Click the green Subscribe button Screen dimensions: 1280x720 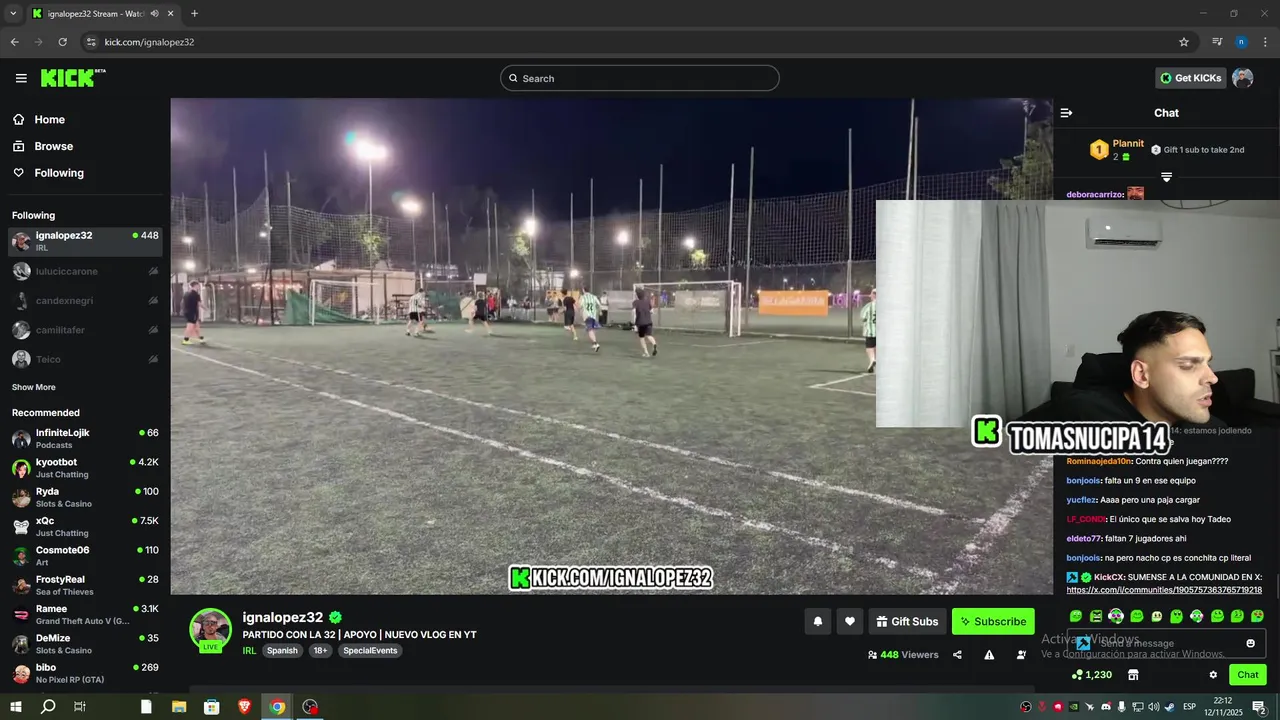(993, 621)
